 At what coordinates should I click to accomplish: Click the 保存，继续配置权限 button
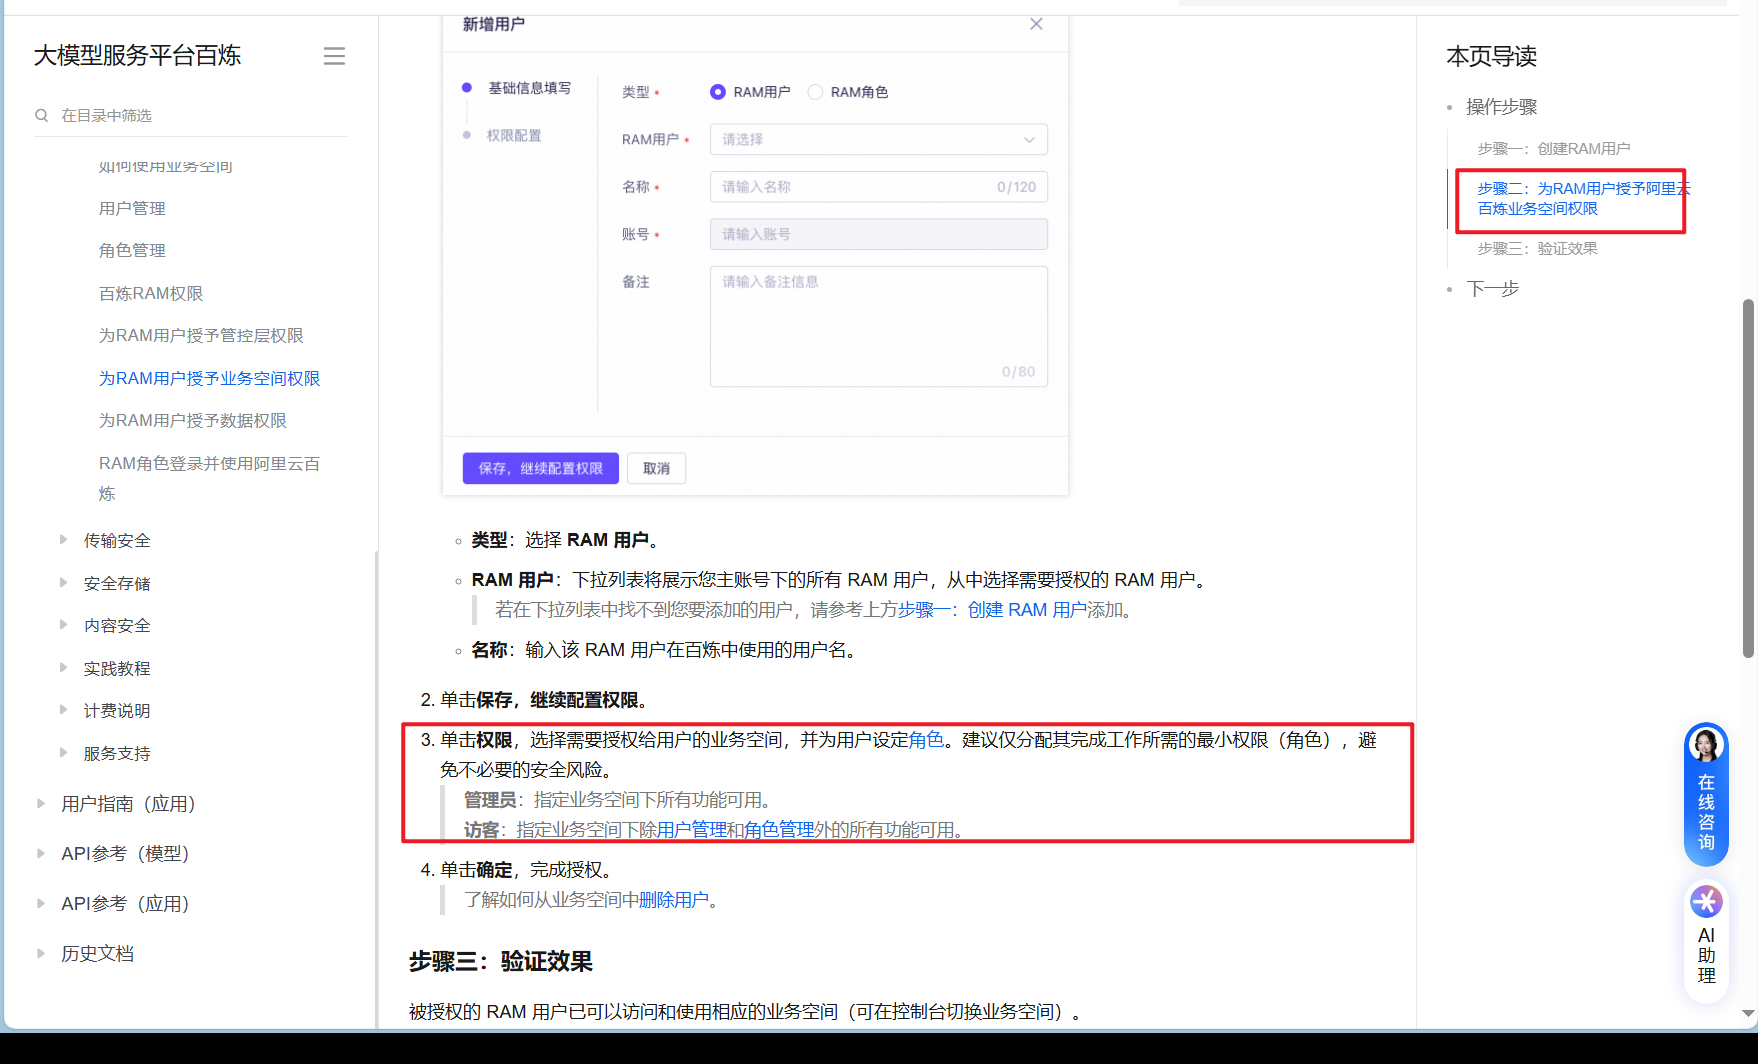pos(540,468)
